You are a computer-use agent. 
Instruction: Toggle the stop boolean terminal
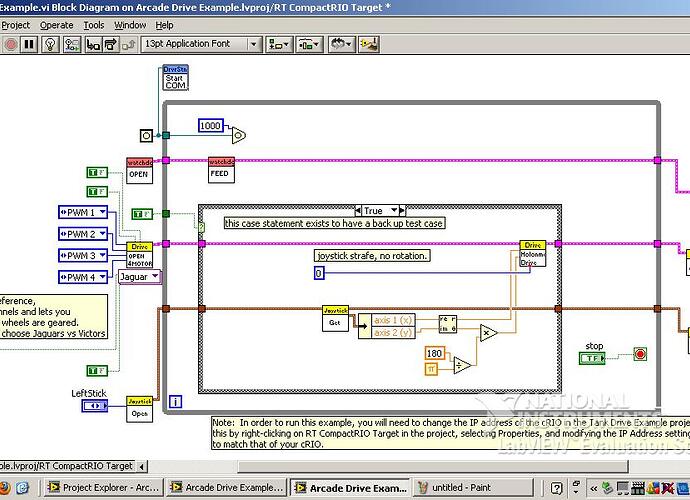point(592,358)
